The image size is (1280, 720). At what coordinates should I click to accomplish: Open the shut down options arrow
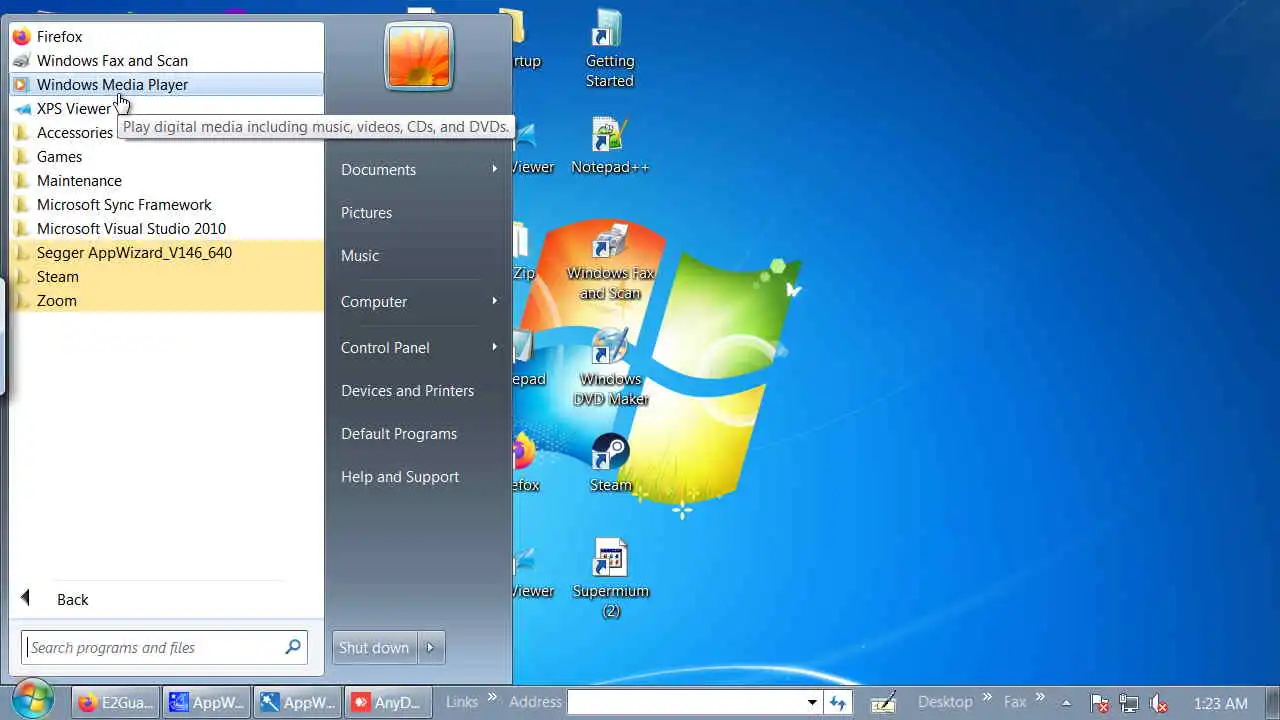(x=430, y=647)
